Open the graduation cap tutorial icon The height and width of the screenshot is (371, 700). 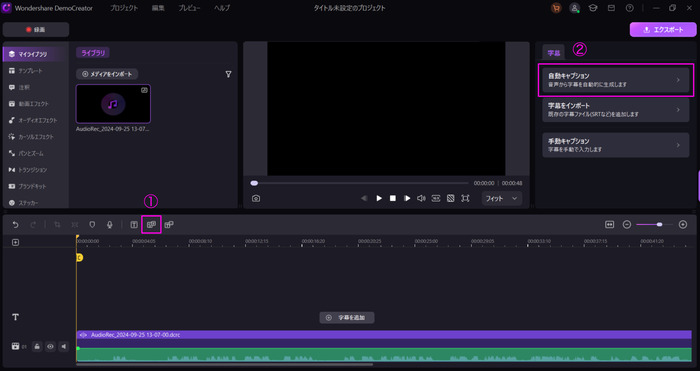coord(593,8)
